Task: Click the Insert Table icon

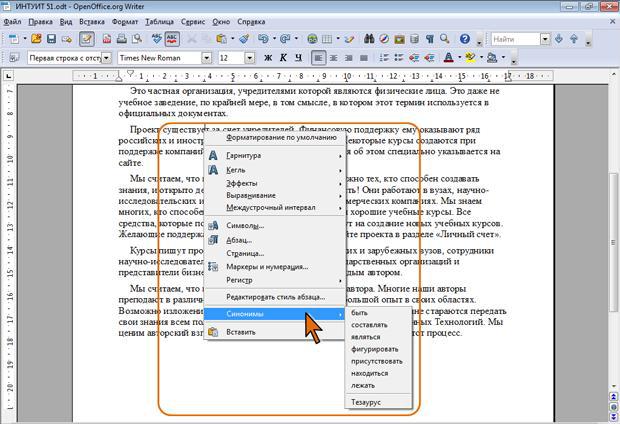Action: coord(327,39)
